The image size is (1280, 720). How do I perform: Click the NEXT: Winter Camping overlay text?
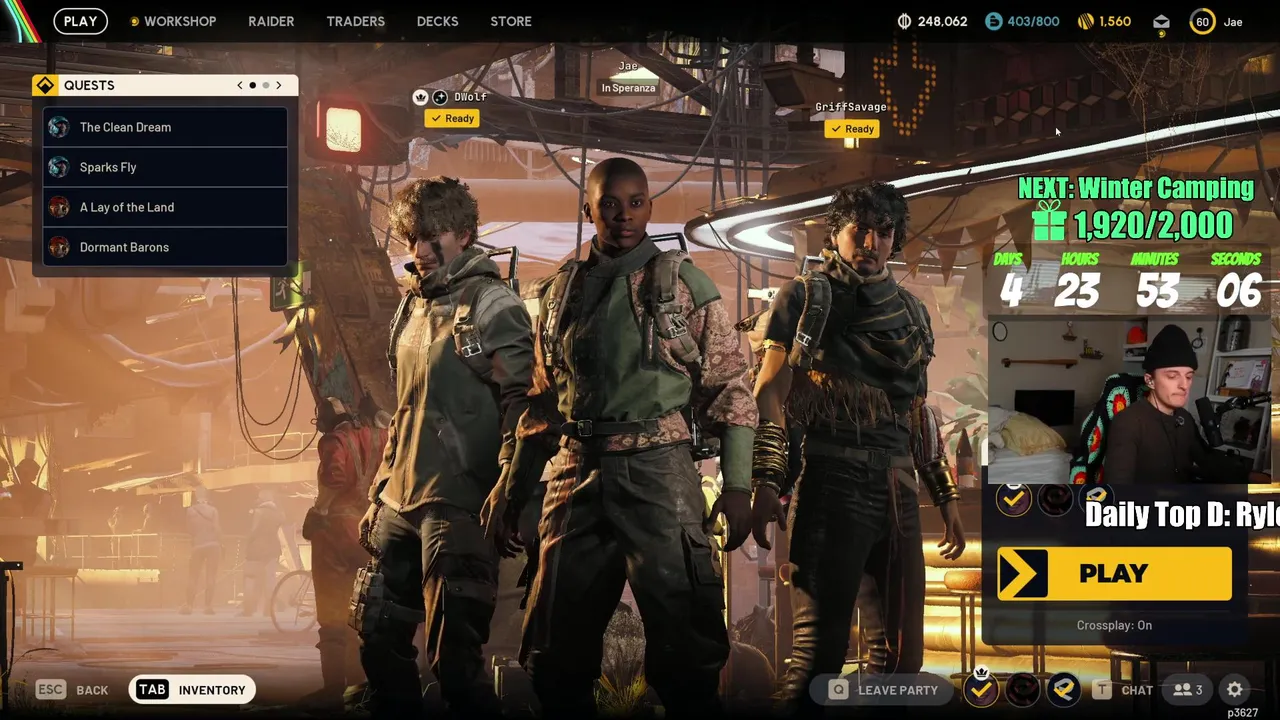(x=1136, y=188)
